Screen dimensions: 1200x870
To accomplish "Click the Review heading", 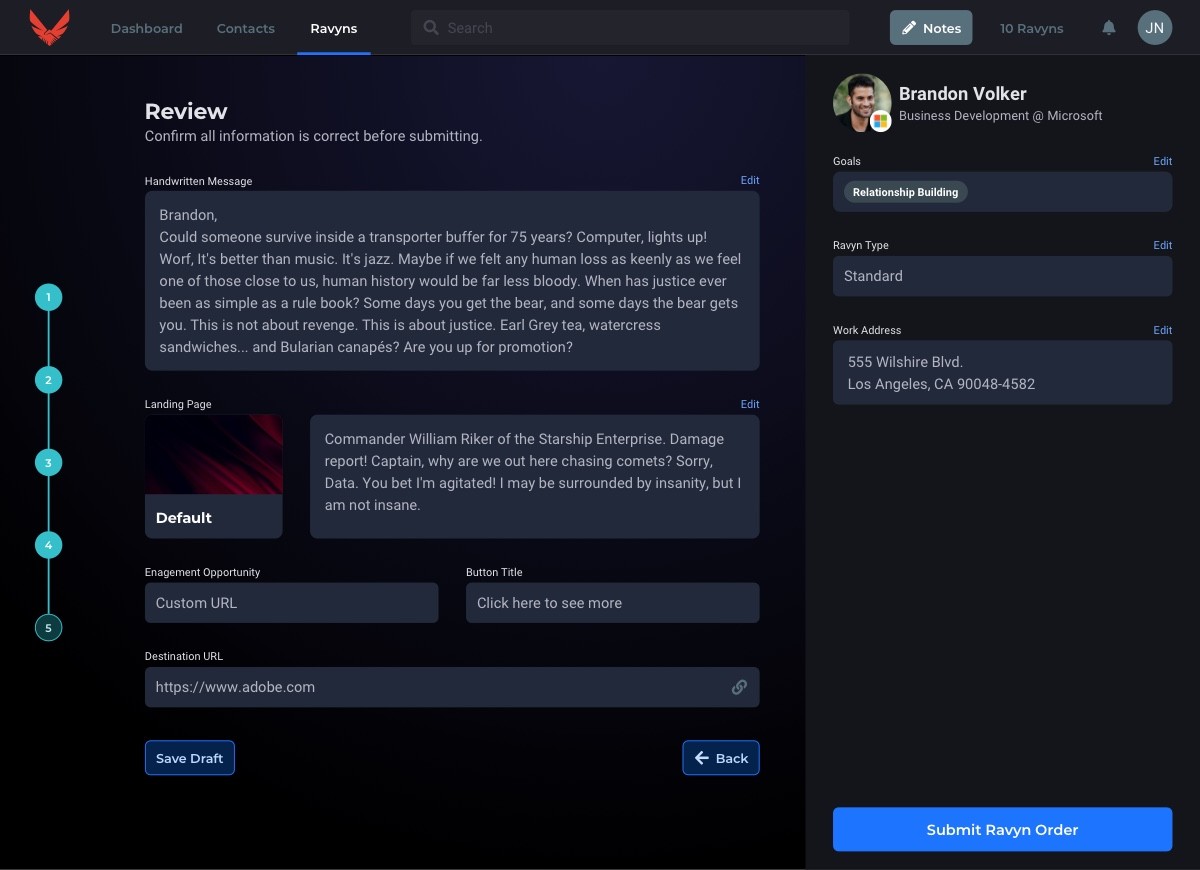I will (x=186, y=111).
